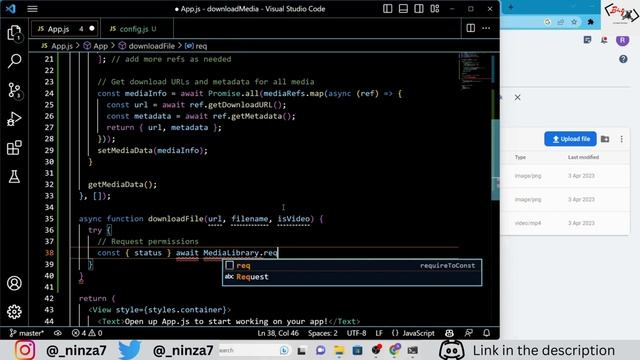Open the VS Code hamburger menu
Image resolution: width=640 pixels, height=360 pixels.
32,9
